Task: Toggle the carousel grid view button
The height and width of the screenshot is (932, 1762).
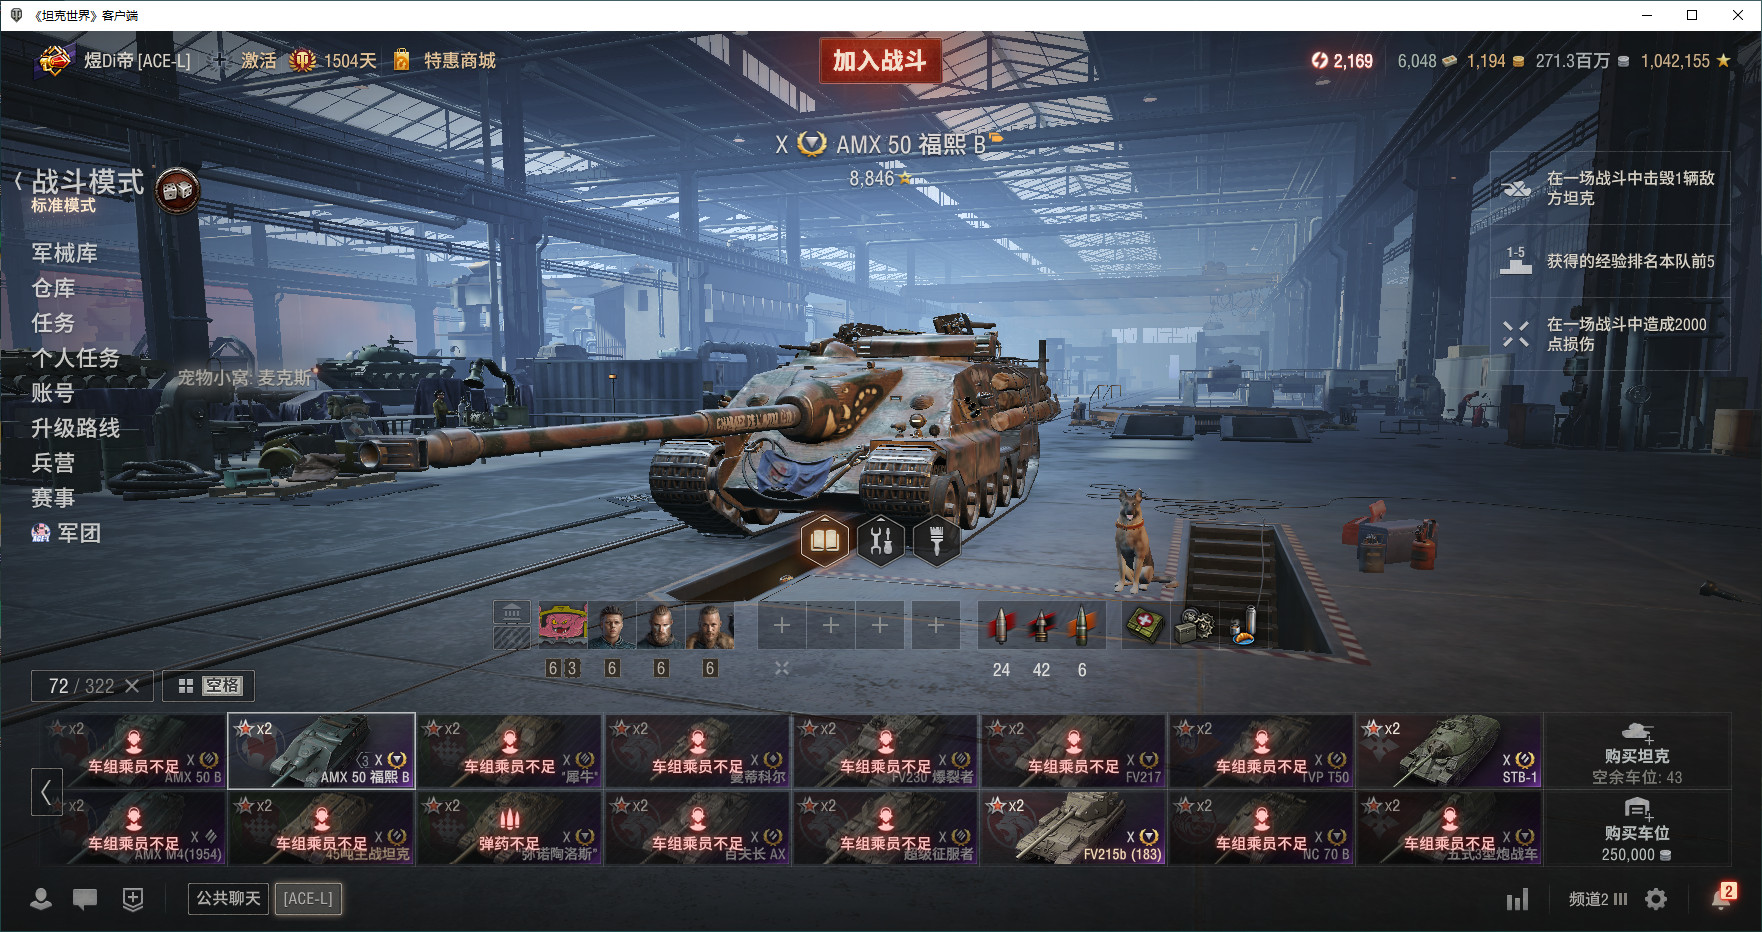Action: tap(209, 686)
